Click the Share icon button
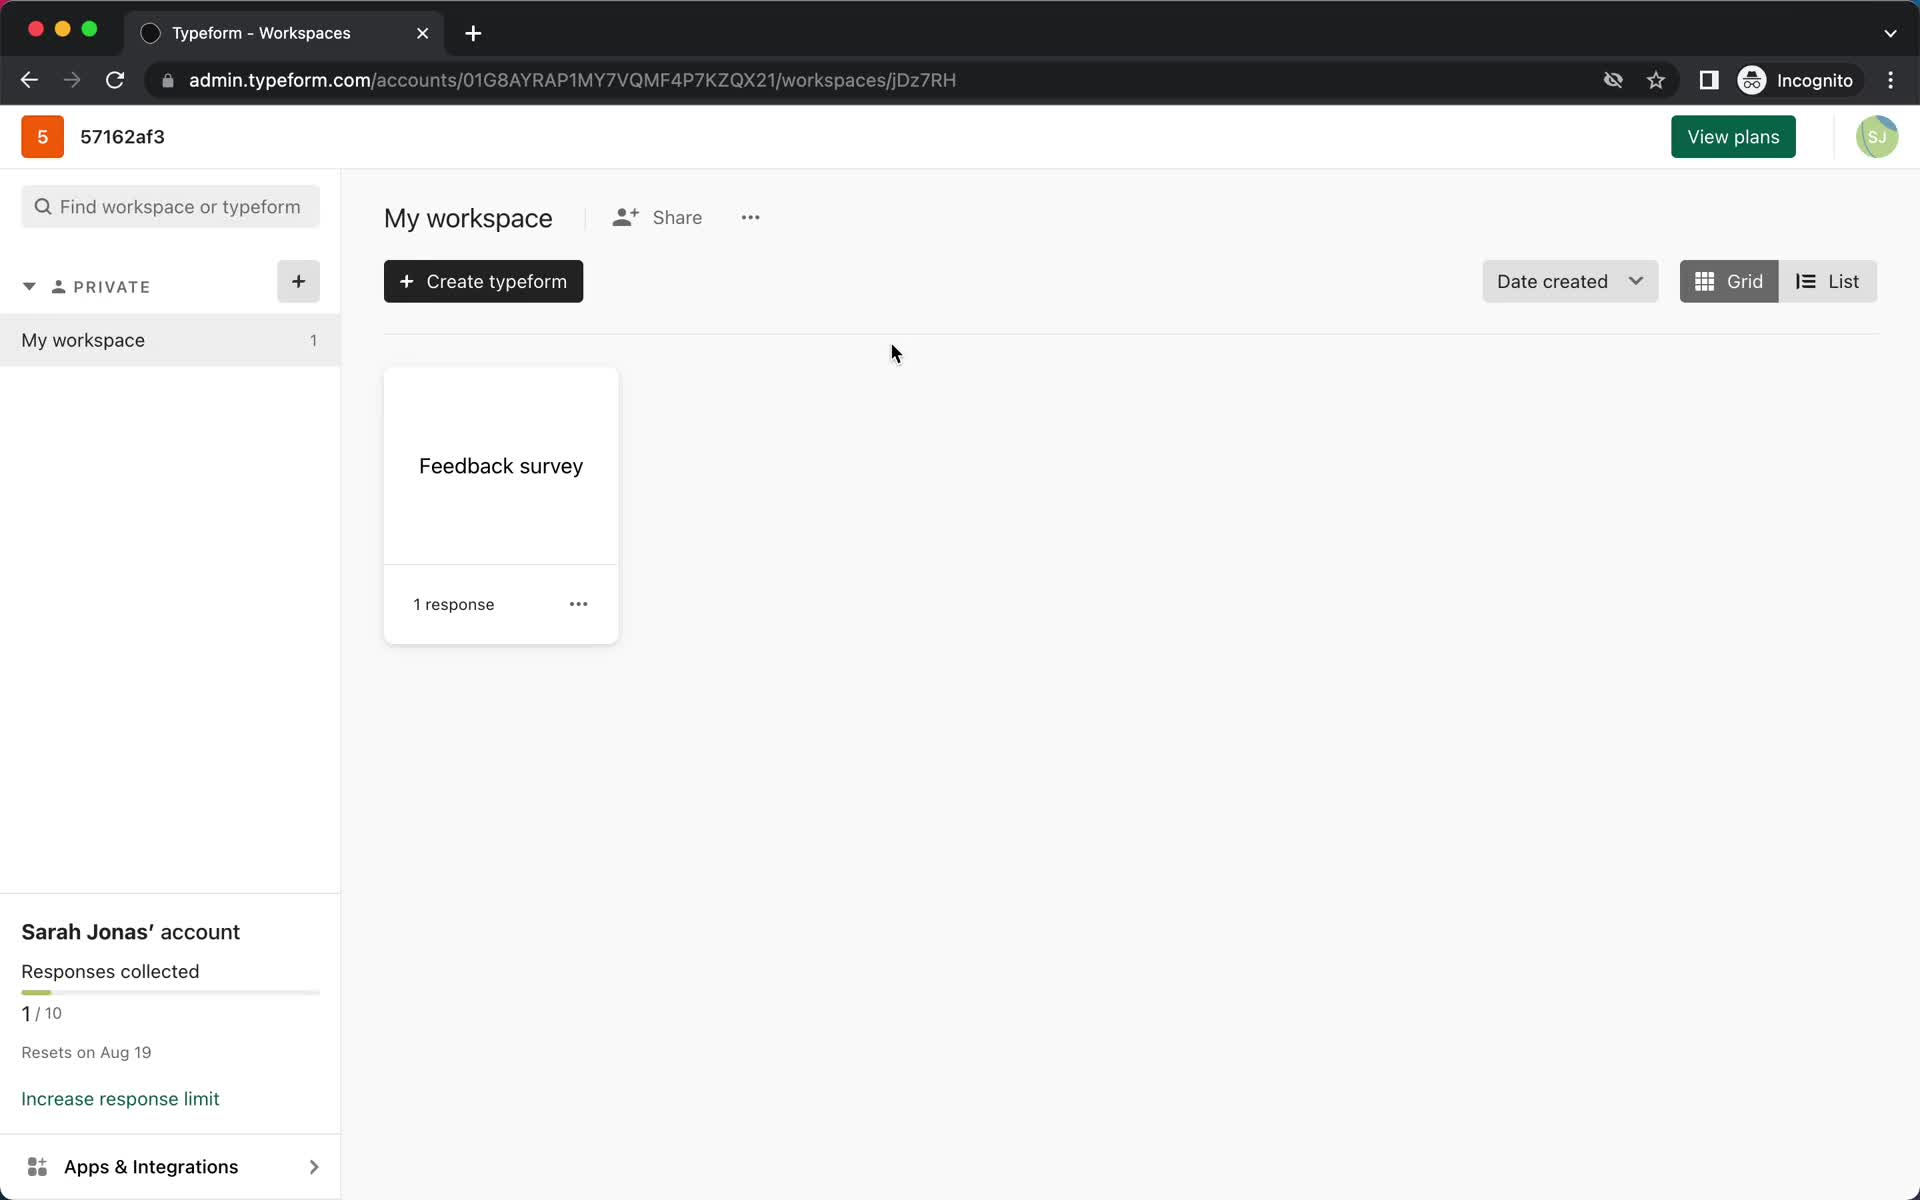 click(x=625, y=217)
